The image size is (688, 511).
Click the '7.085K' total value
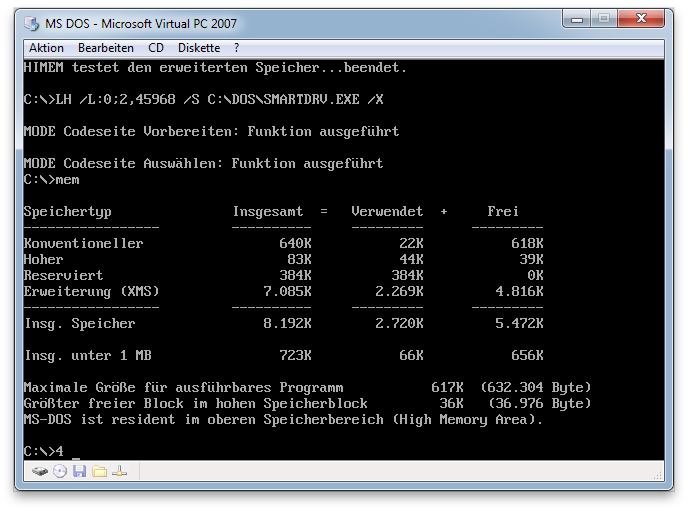tap(287, 292)
